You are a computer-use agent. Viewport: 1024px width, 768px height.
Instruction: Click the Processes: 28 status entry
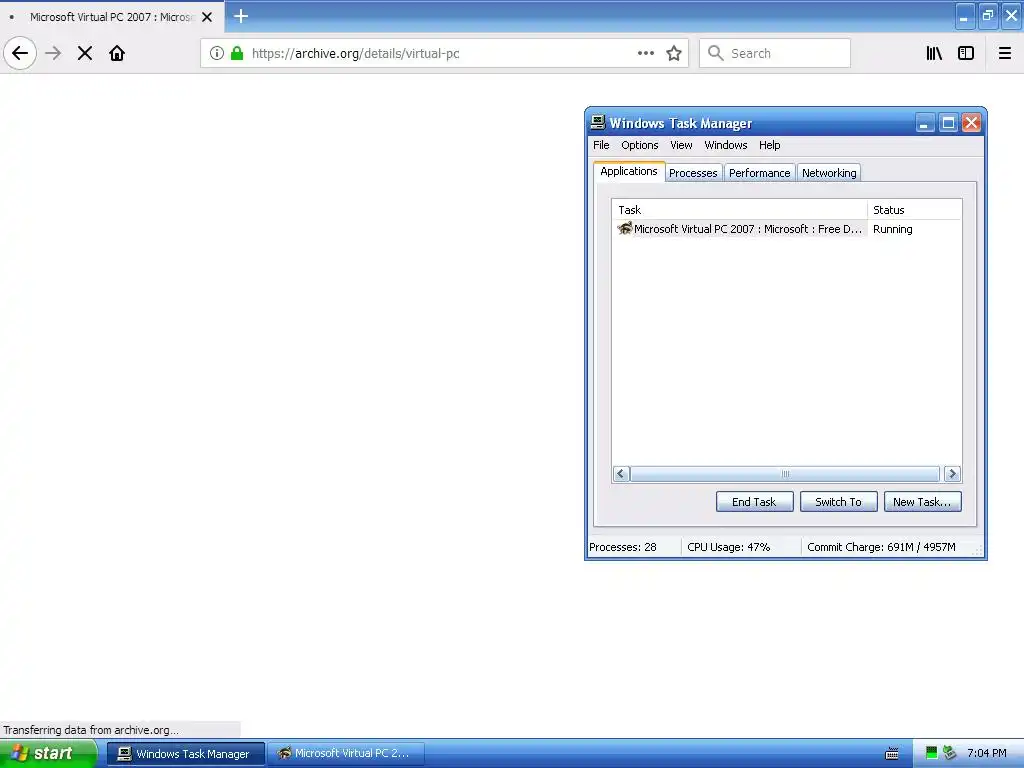tap(623, 547)
